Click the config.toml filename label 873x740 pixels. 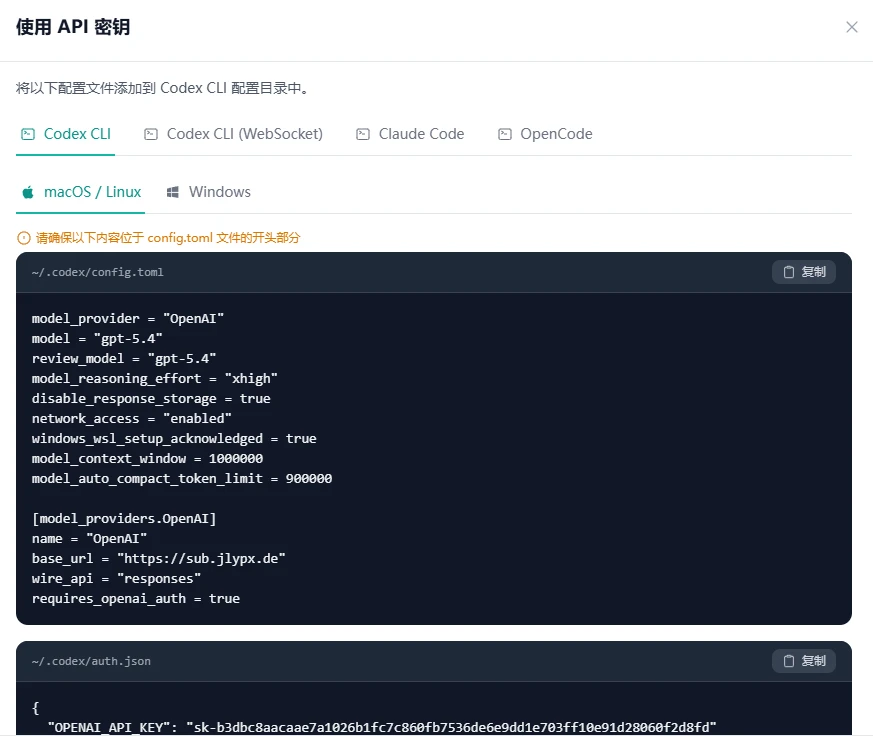click(97, 271)
